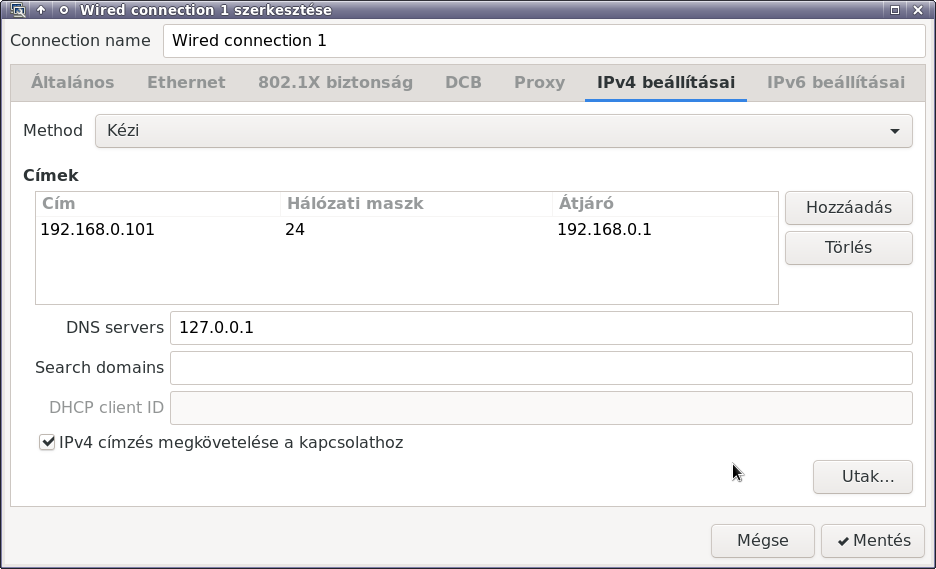This screenshot has width=936, height=569.
Task: Close the connection editor window
Action: point(918,10)
